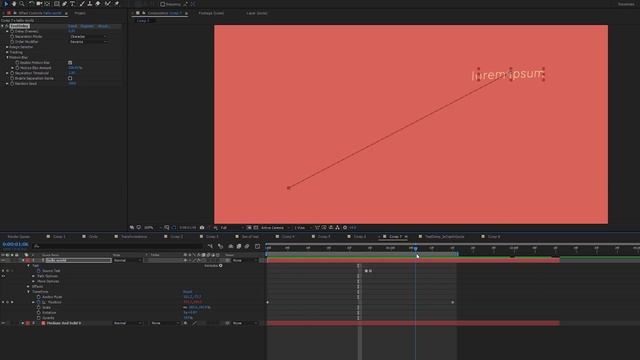Open the Render Queue tab

[x=19, y=237]
